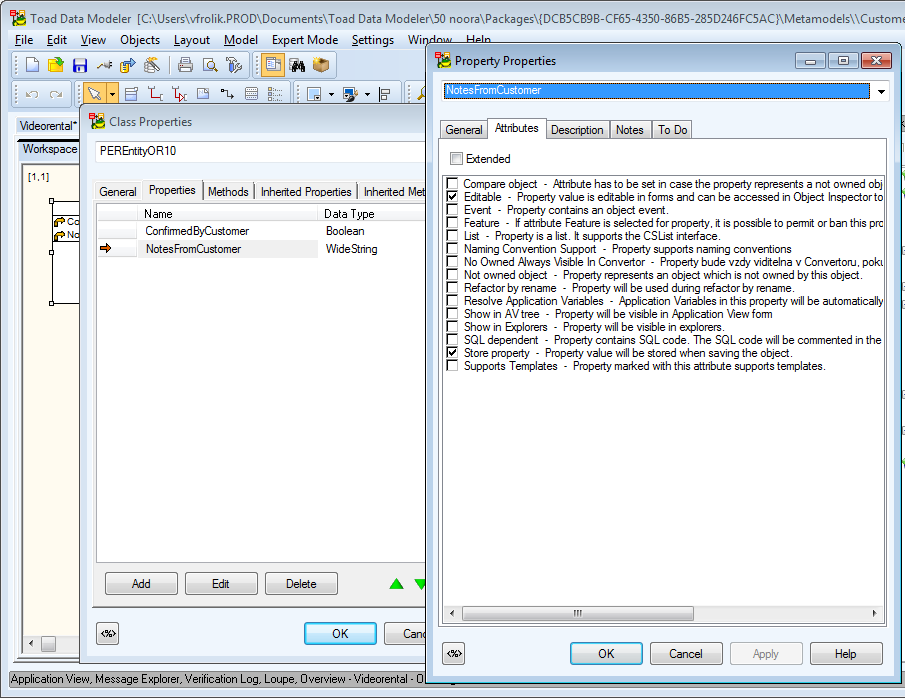Click the connection plug icon in toolbar
Image resolution: width=905 pixels, height=699 pixels.
pos(104,65)
